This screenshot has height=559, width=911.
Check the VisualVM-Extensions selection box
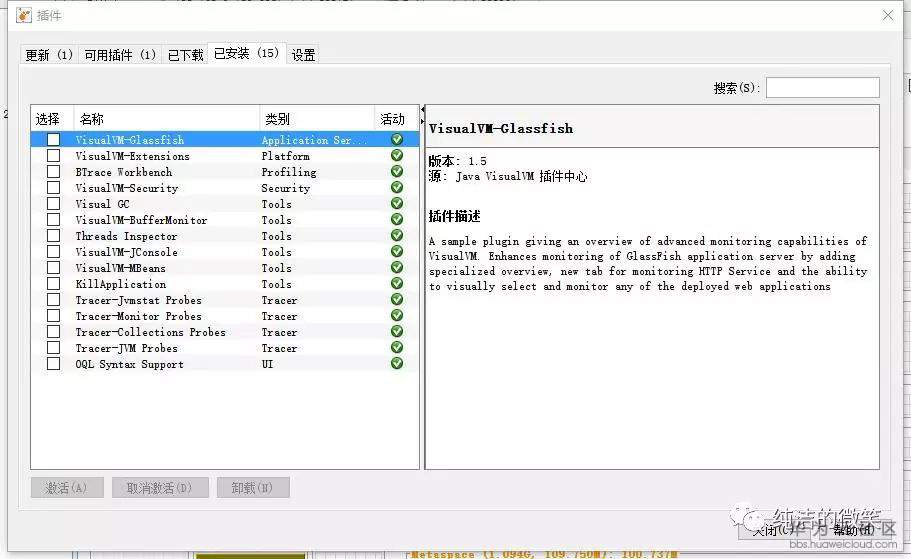53,156
